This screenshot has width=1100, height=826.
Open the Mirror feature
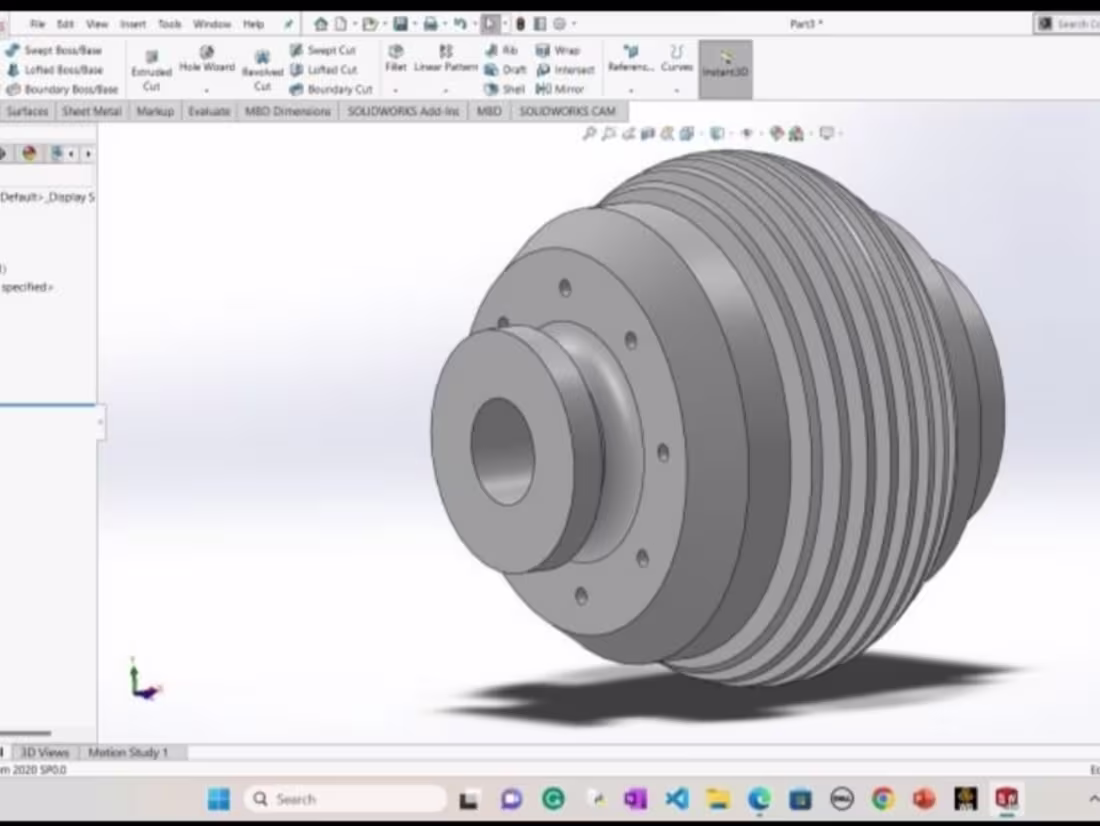click(x=556, y=88)
